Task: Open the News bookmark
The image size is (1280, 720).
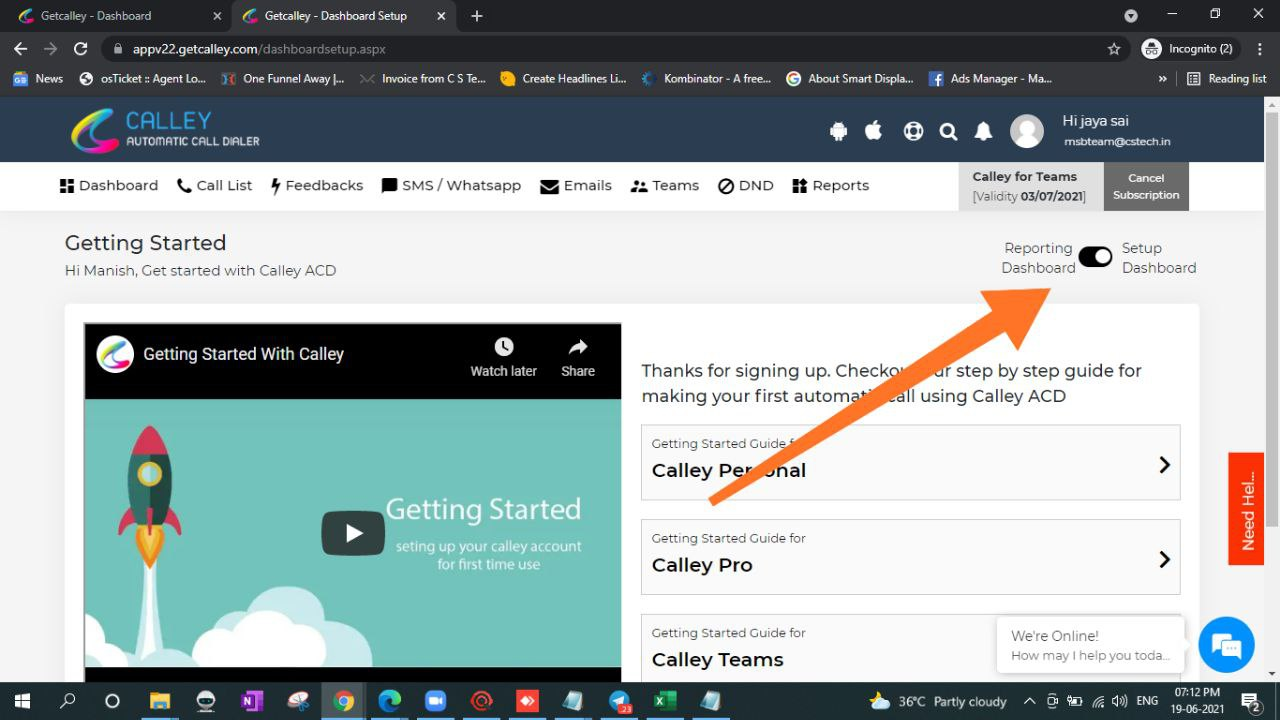Action: (x=38, y=78)
